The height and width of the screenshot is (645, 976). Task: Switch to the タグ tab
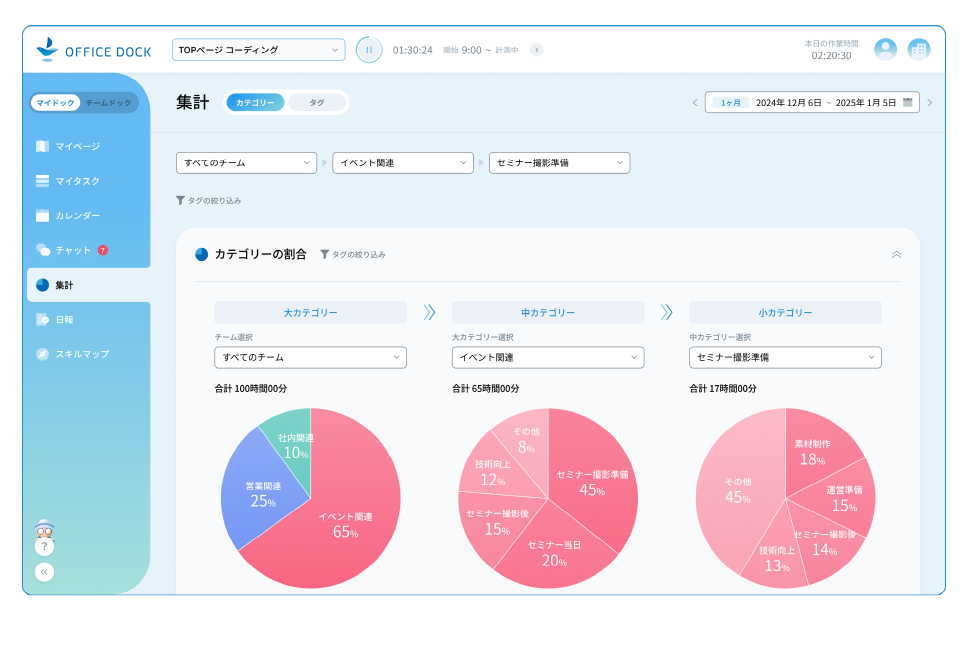[x=317, y=102]
